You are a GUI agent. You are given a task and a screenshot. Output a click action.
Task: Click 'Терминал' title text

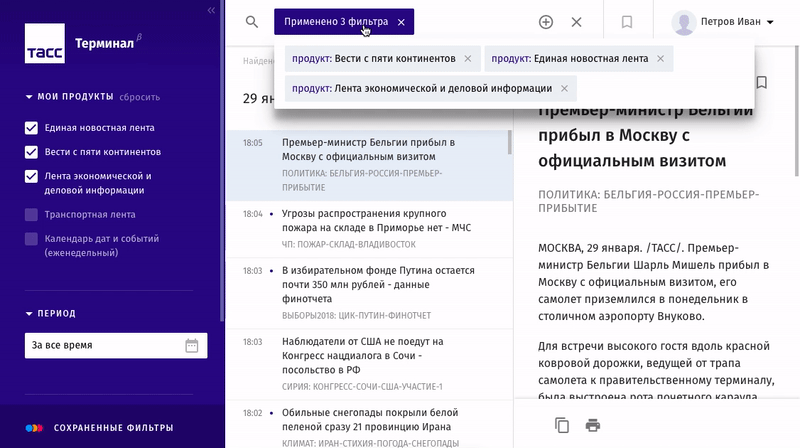(105, 43)
